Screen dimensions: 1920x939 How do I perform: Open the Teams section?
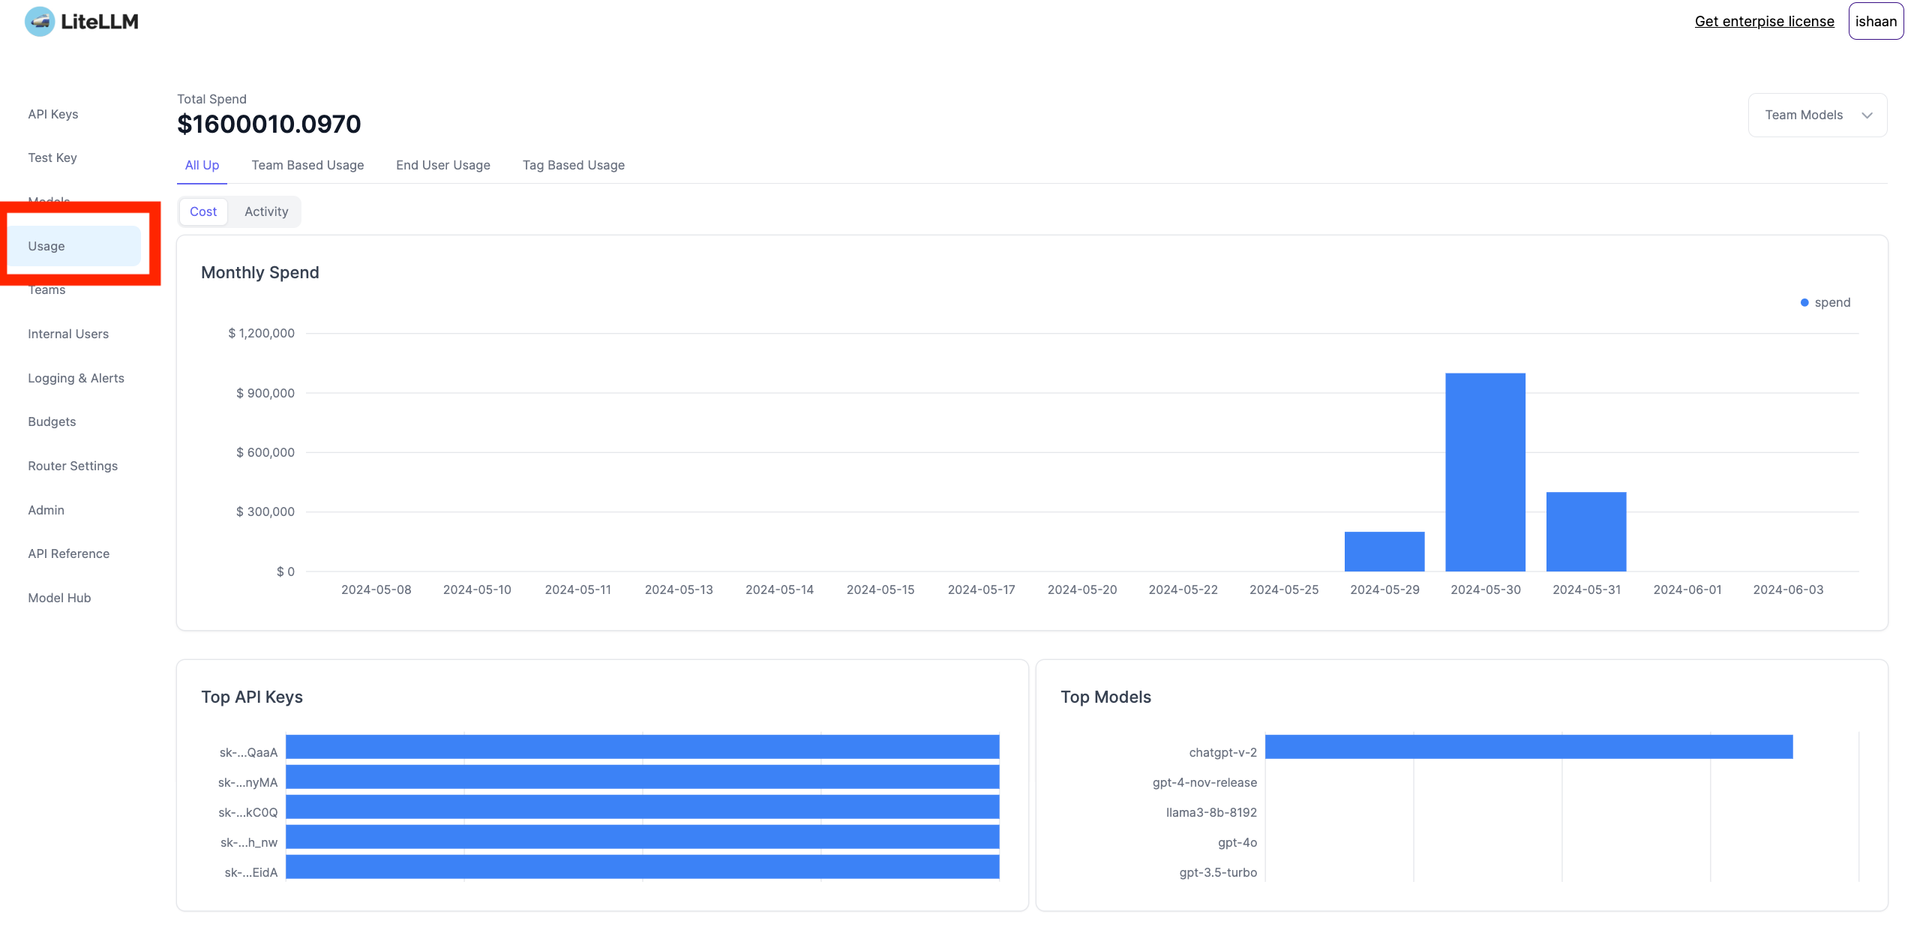click(47, 289)
